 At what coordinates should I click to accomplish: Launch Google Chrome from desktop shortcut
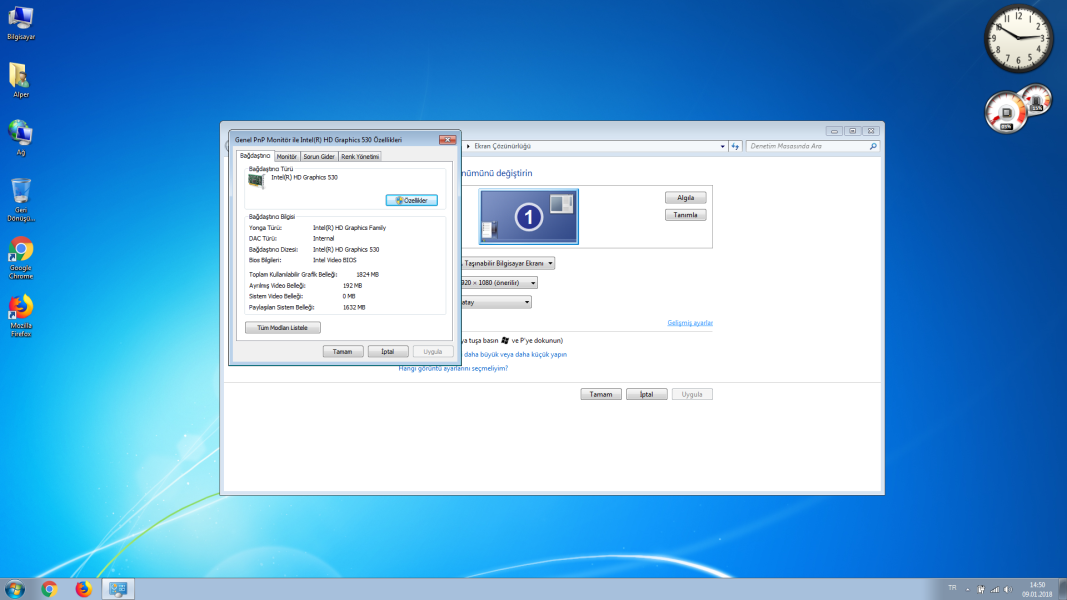[20, 250]
